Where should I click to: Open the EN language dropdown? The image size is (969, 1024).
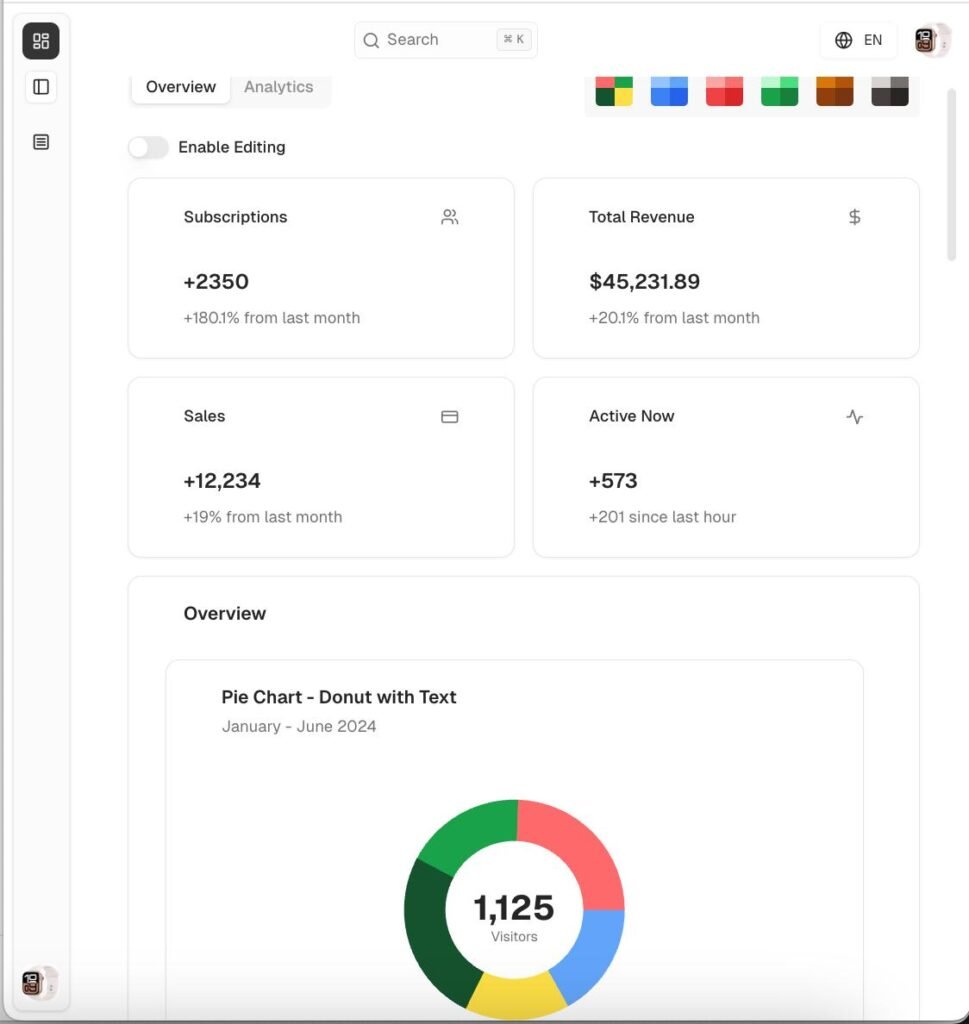tap(872, 40)
